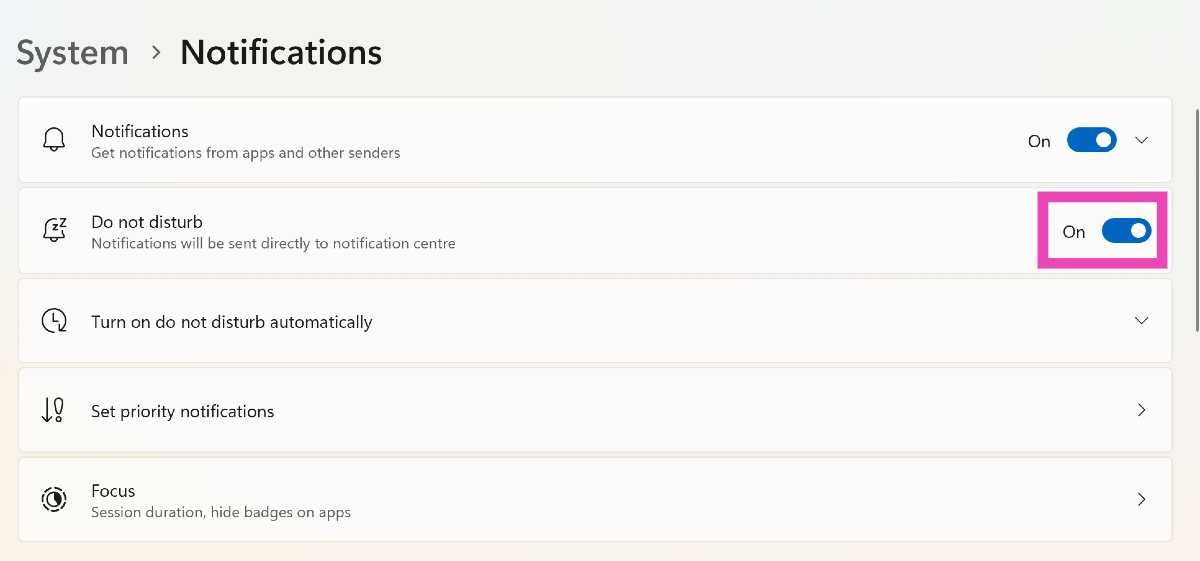The image size is (1200, 561).
Task: Click "Get notifications from apps and other senders" text
Action: [245, 153]
